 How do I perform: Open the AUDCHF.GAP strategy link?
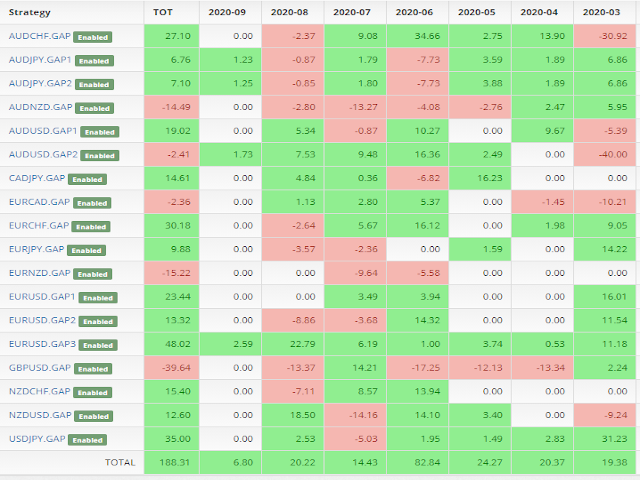(40, 36)
